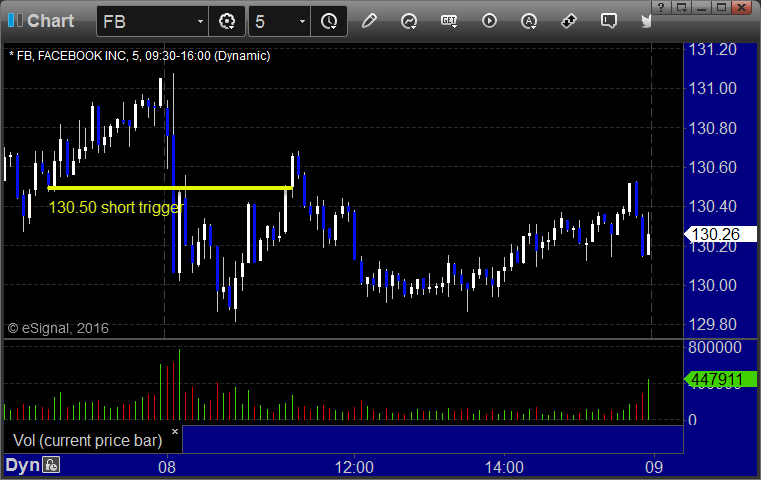Screen dimensions: 761x480
Task: Open the FB symbol dropdown
Action: [x=200, y=21]
